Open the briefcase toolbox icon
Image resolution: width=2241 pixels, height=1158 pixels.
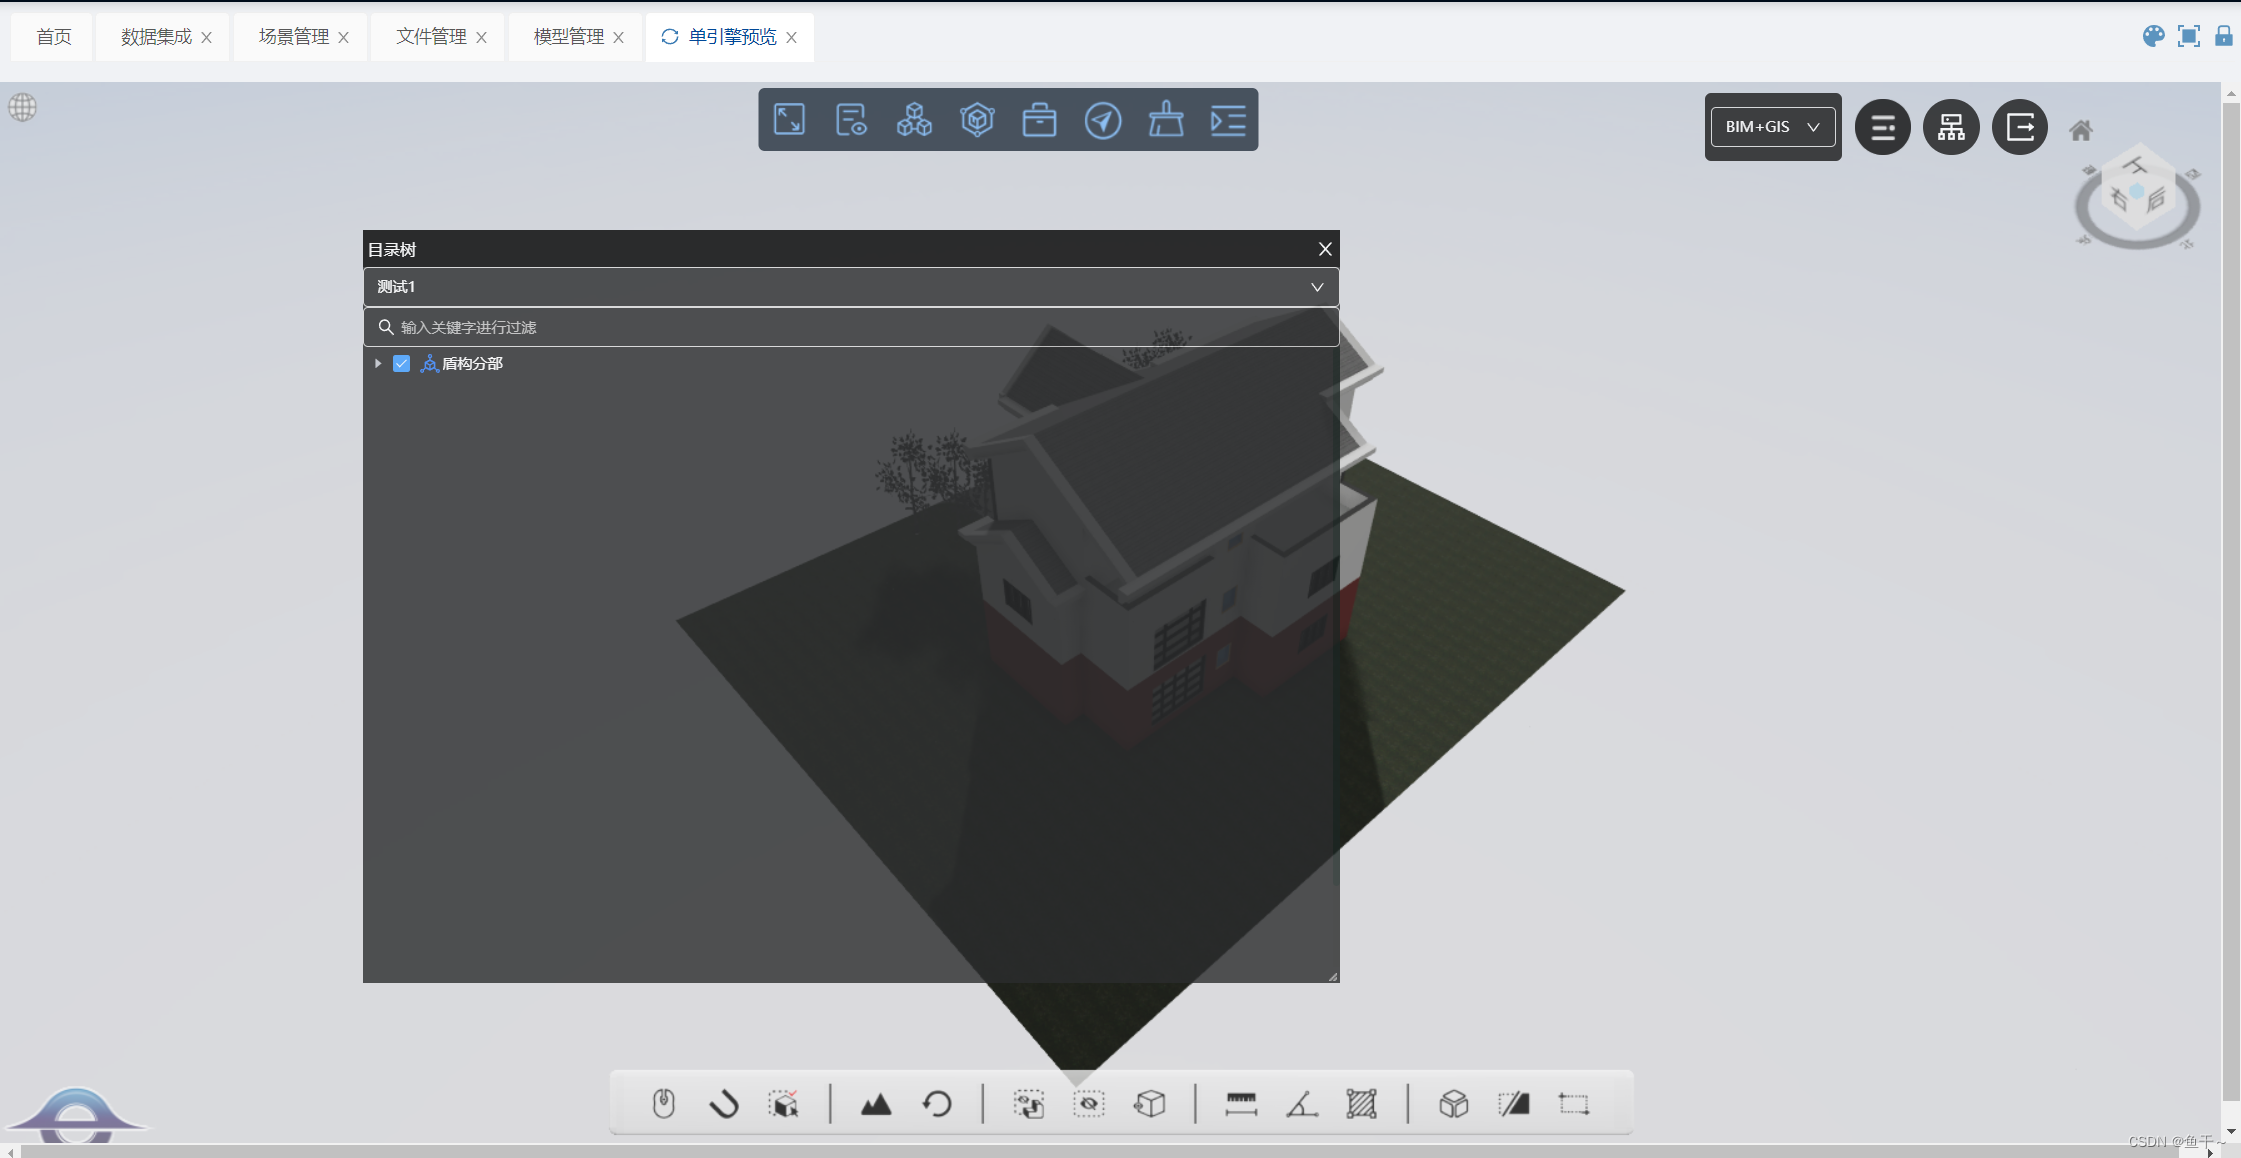(1039, 120)
